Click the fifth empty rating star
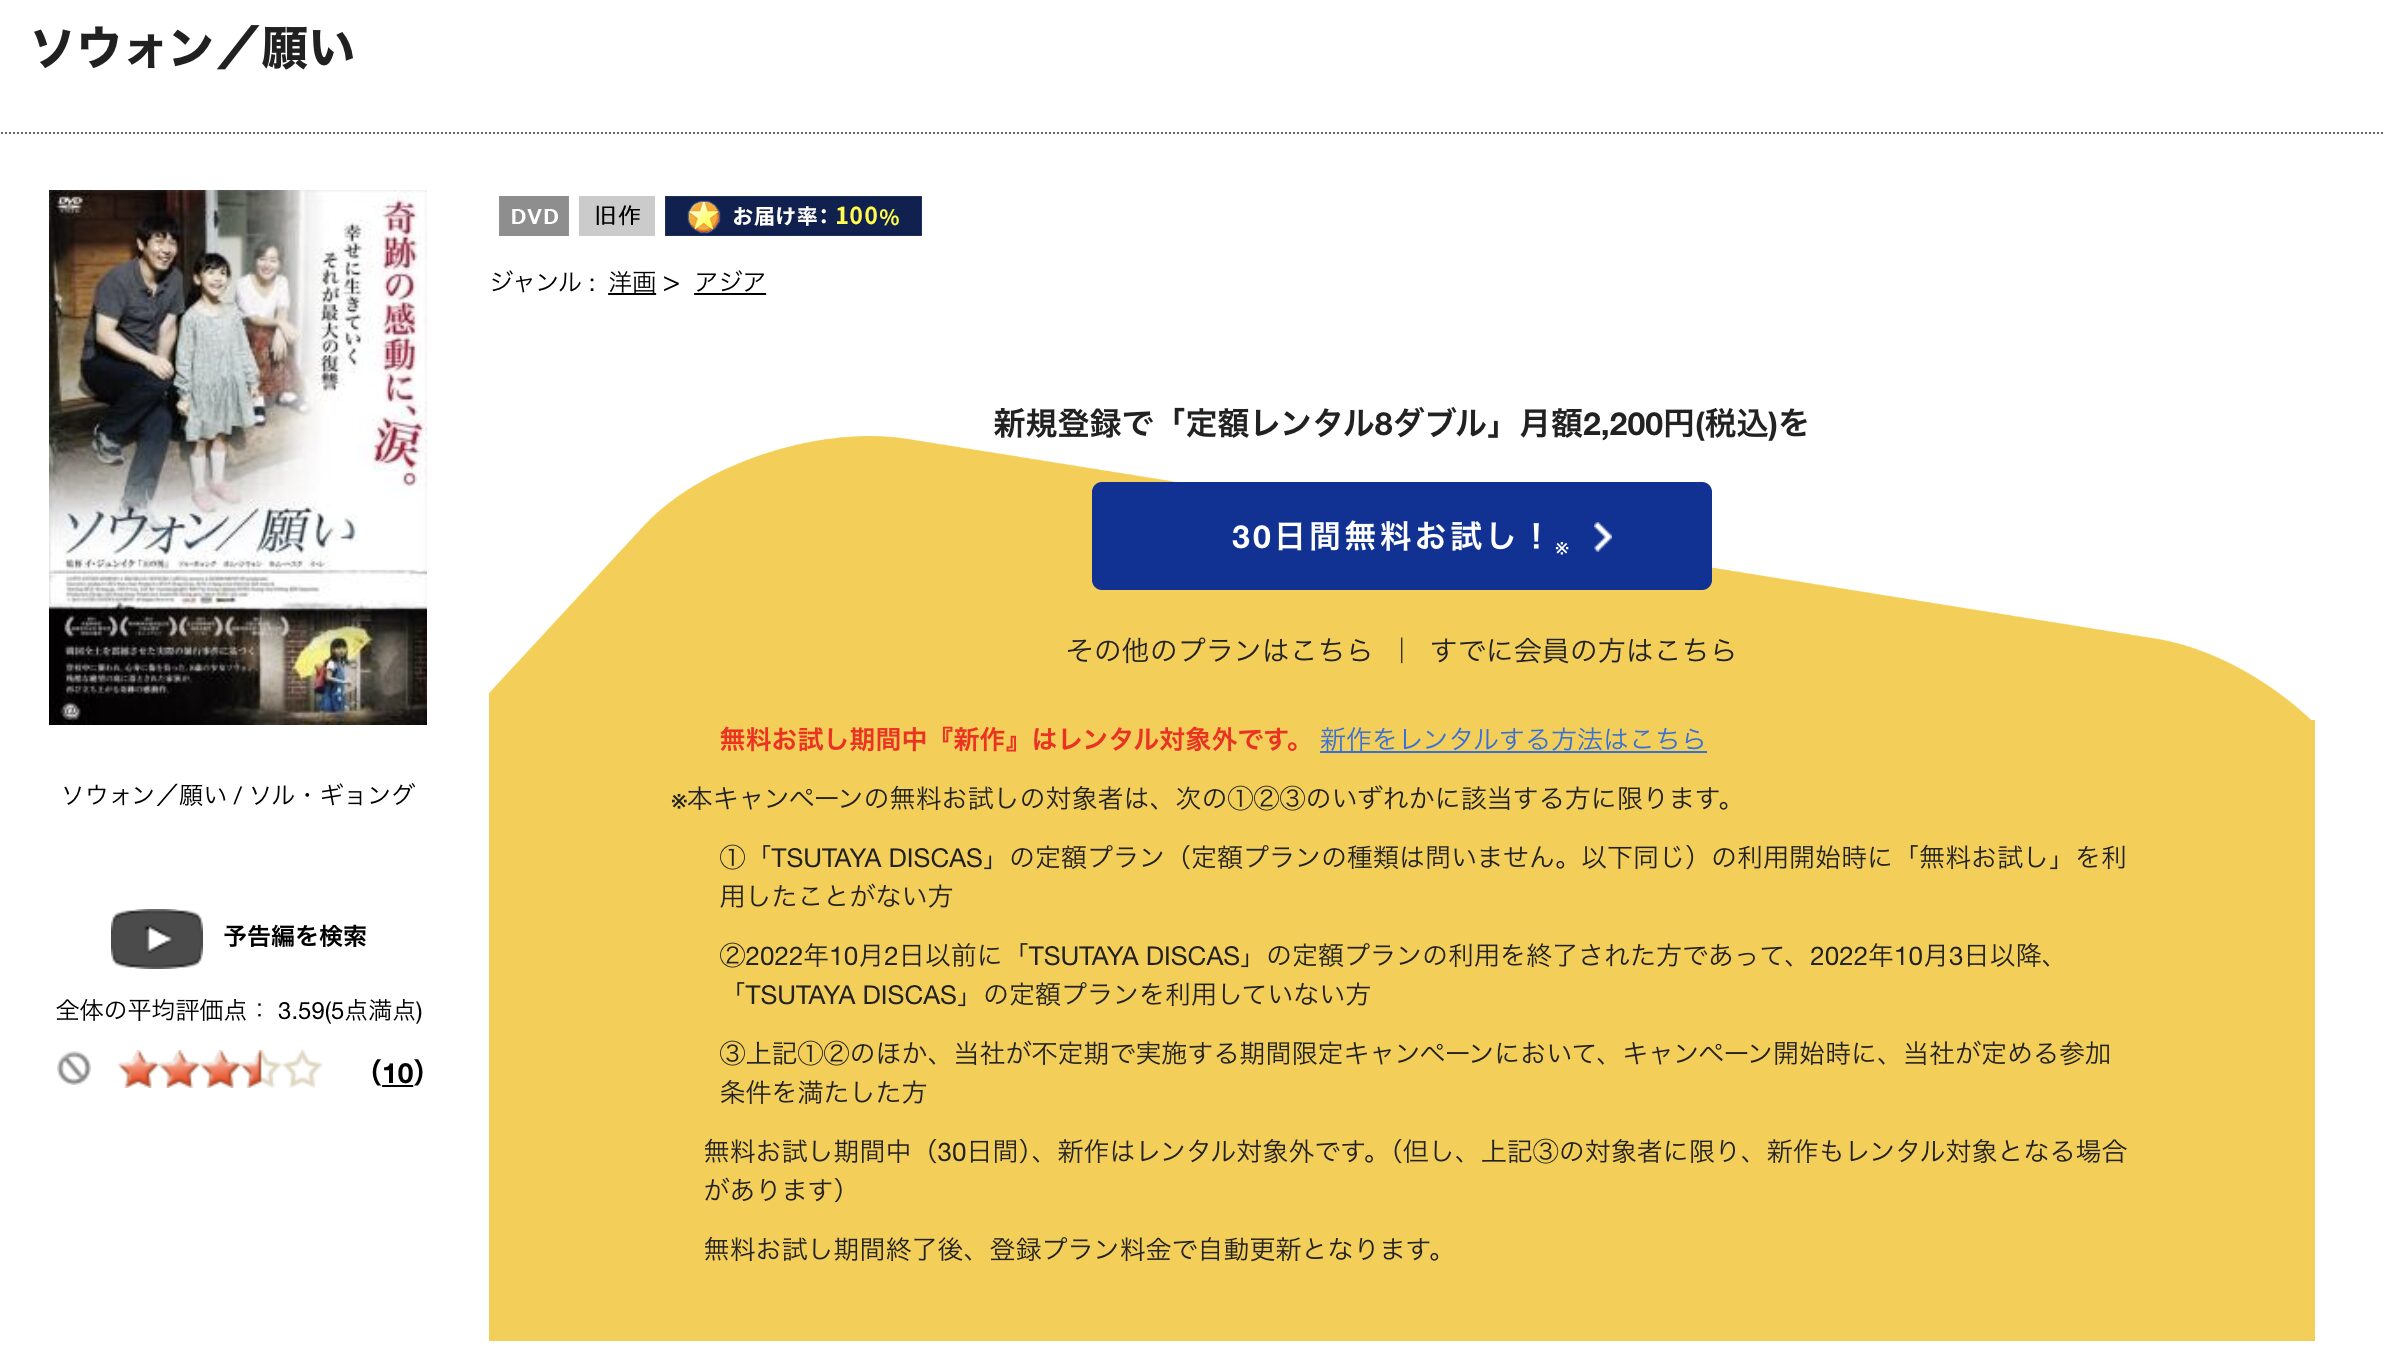This screenshot has height=1362, width=2384. pos(302,1071)
